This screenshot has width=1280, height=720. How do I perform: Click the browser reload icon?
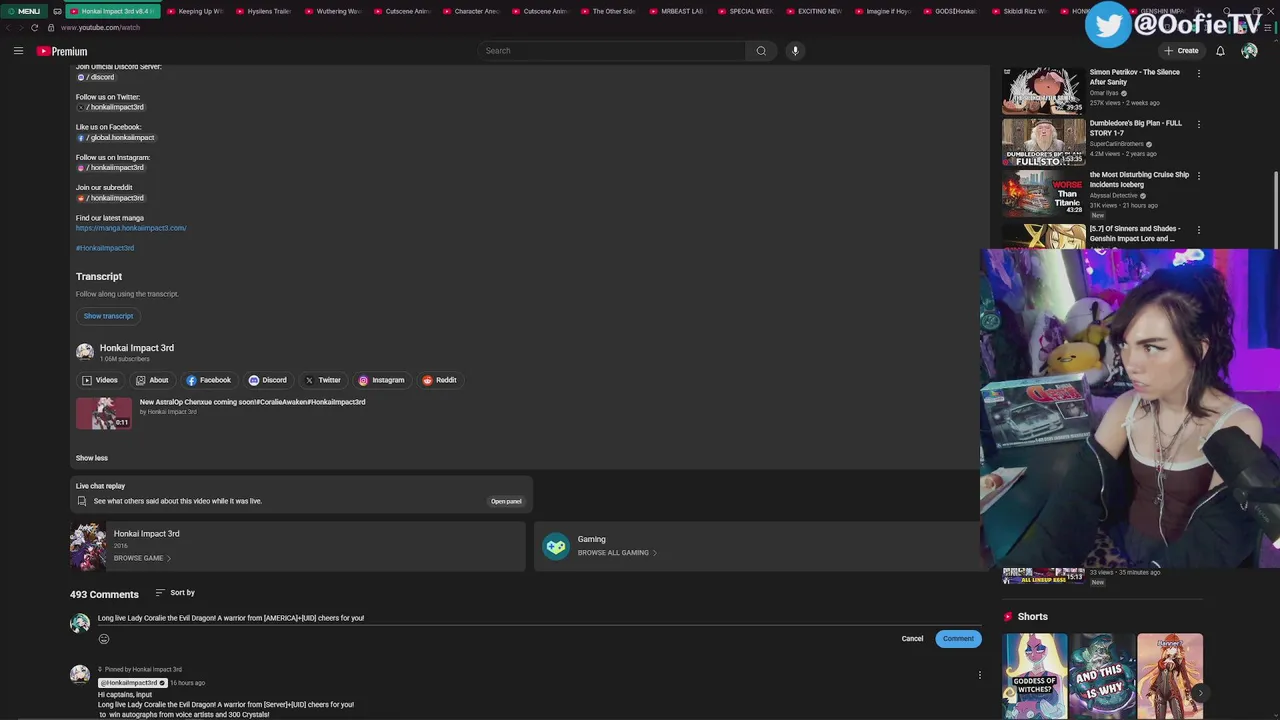[34, 28]
